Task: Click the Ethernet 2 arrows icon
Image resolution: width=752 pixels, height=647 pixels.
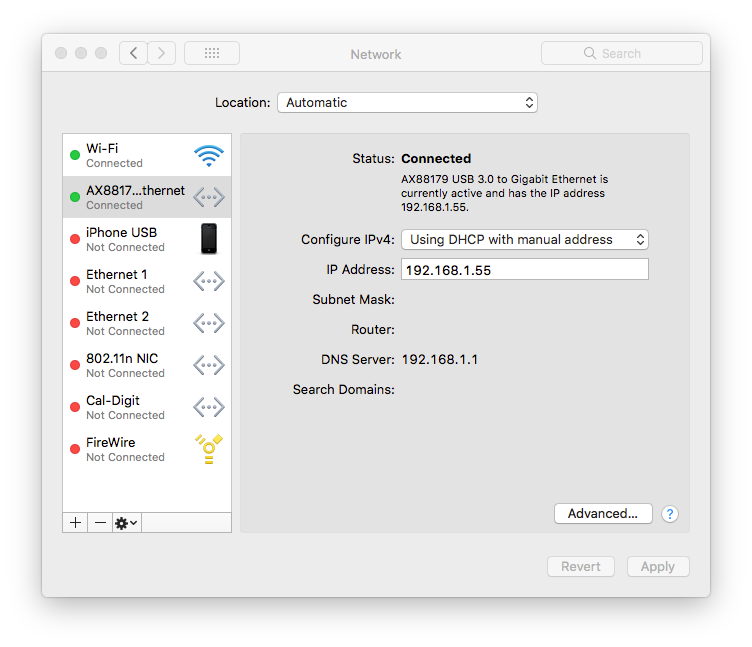Action: coord(209,323)
